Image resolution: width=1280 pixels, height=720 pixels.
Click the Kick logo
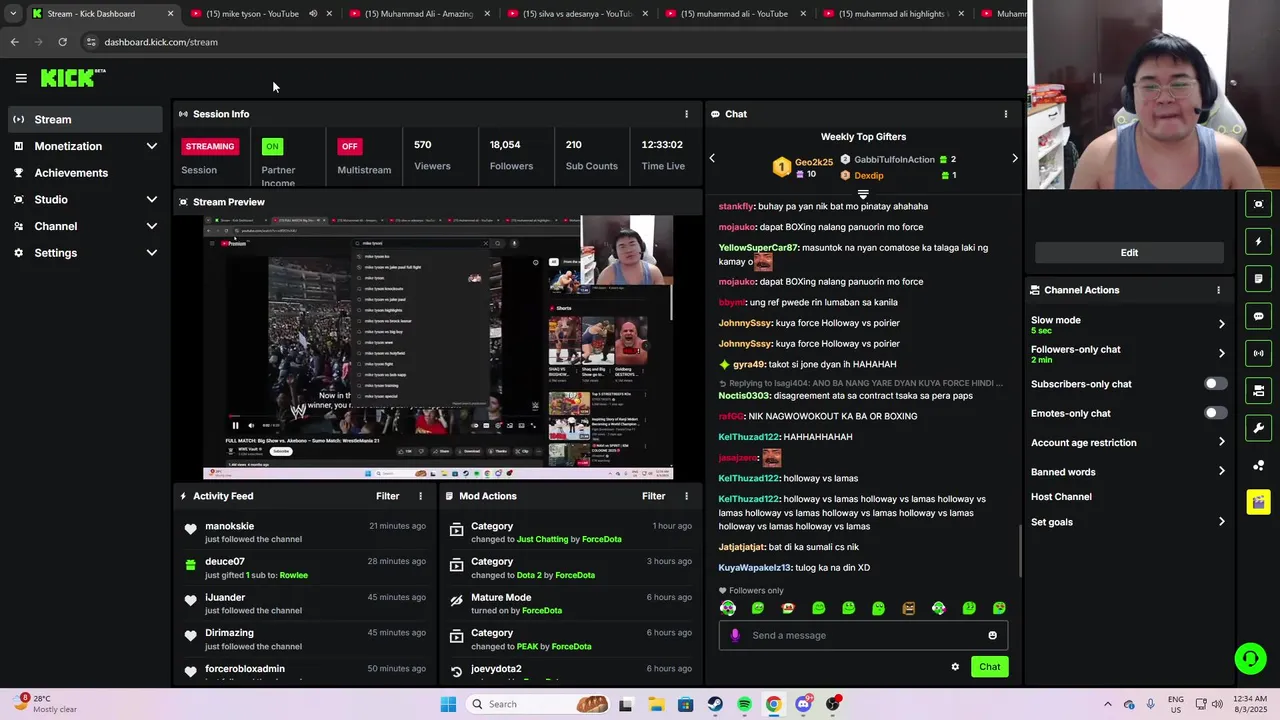point(73,78)
